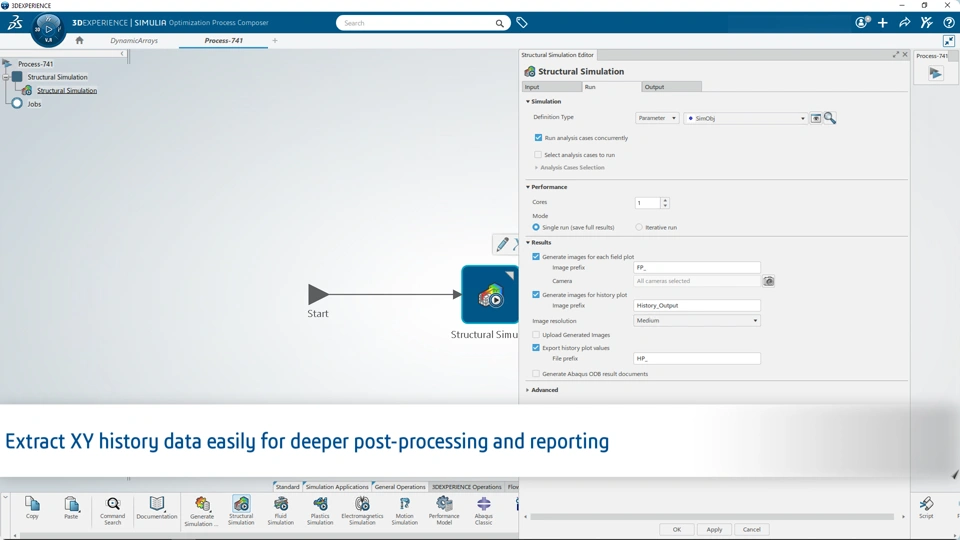Click the camera selection icon
The height and width of the screenshot is (540, 960).
[768, 281]
